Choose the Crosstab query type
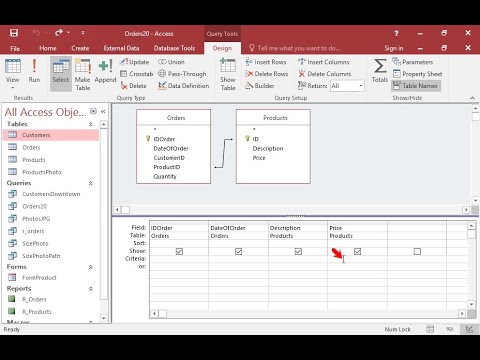The height and width of the screenshot is (360, 480). (136, 74)
